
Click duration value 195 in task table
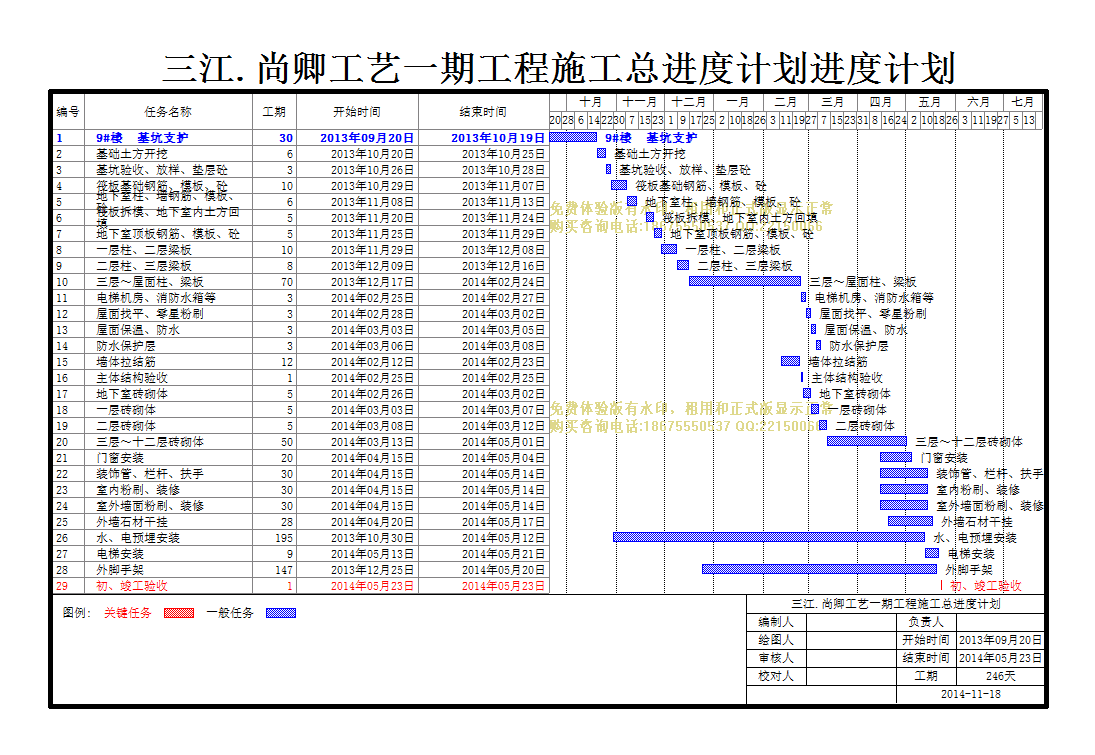pyautogui.click(x=284, y=538)
